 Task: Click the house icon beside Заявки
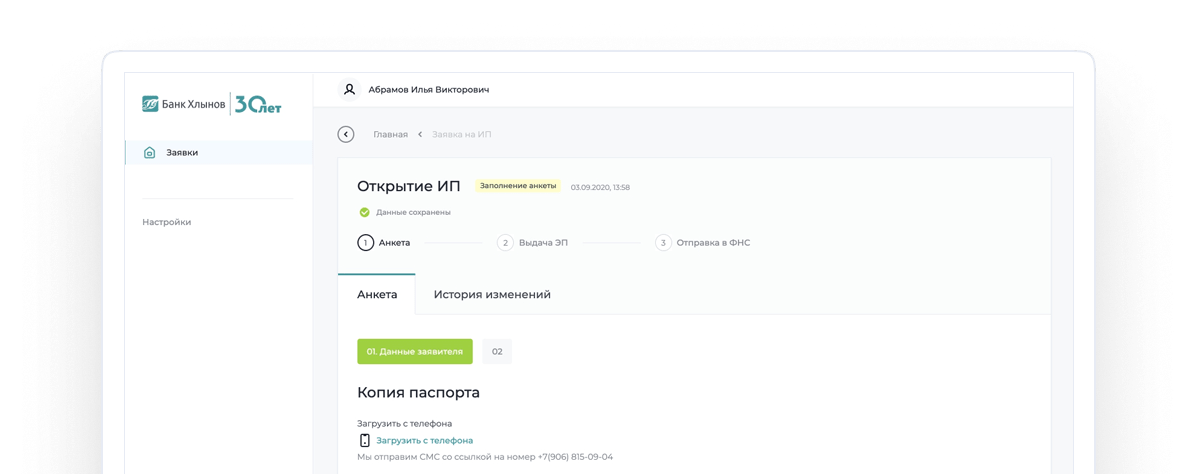click(150, 153)
